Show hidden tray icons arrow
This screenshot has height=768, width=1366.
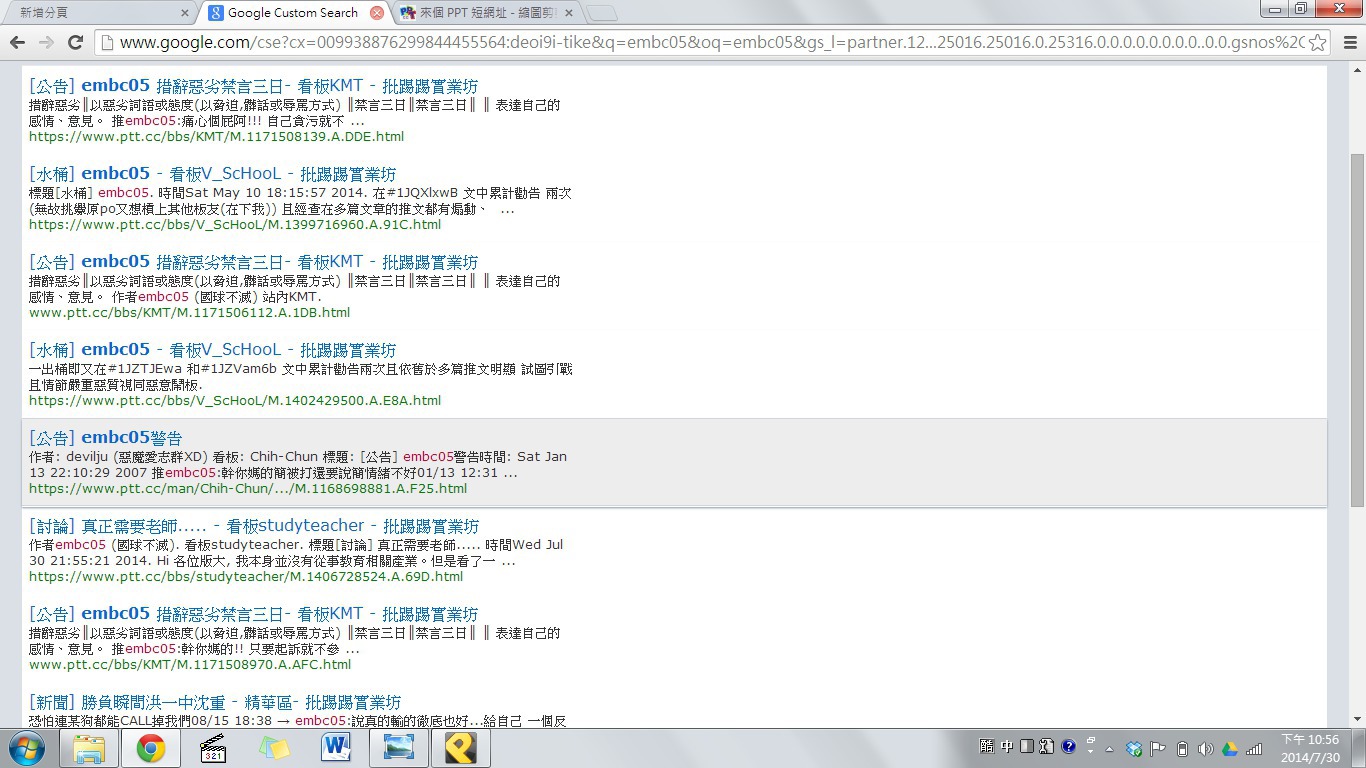click(1109, 748)
